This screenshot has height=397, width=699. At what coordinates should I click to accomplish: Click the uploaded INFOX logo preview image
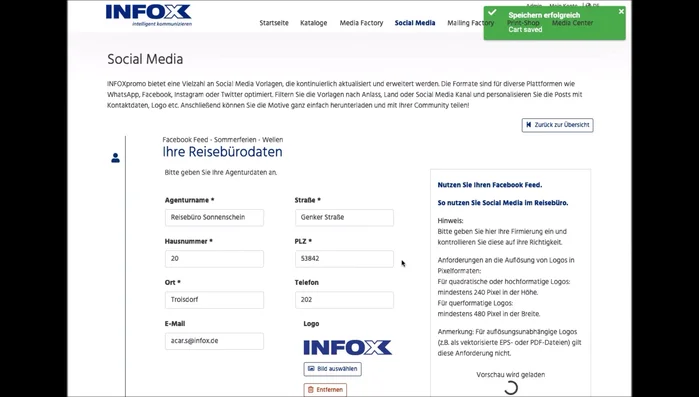click(348, 348)
